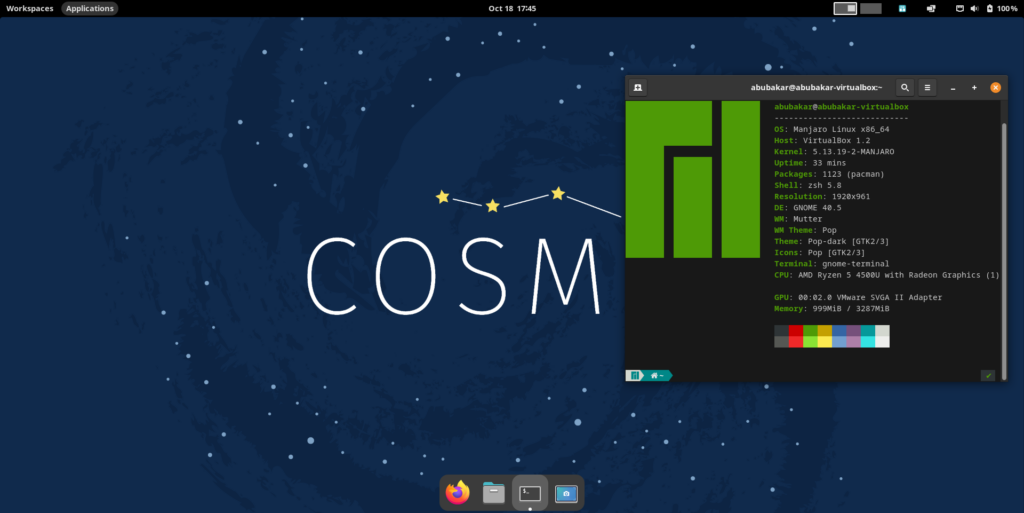The image size is (1024, 513).
Task: Open the Applications menu
Action: coord(89,8)
